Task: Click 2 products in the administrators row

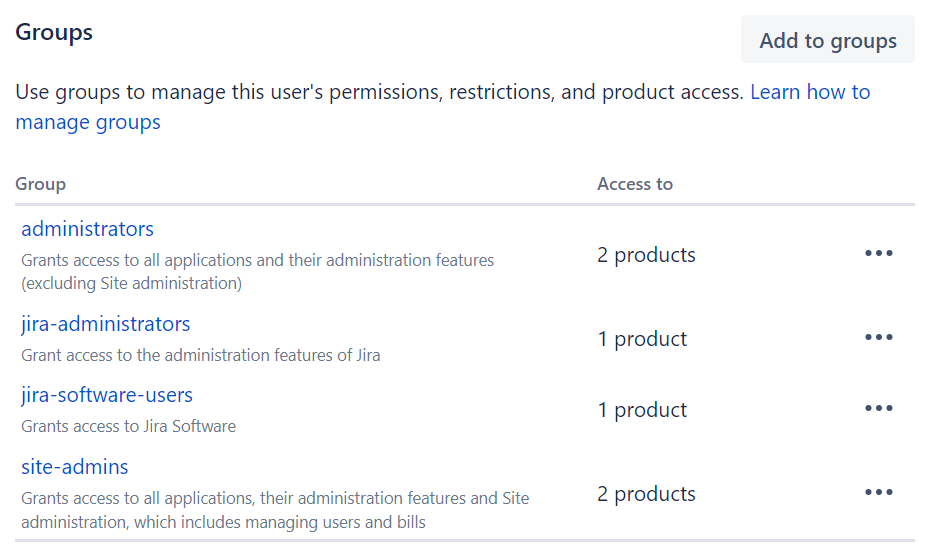Action: (646, 255)
